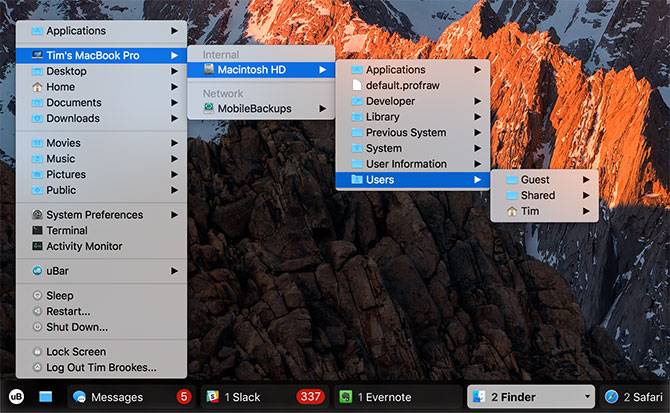Click the Lock Screen padlock icon
This screenshot has width=670, height=413.
tap(37, 352)
